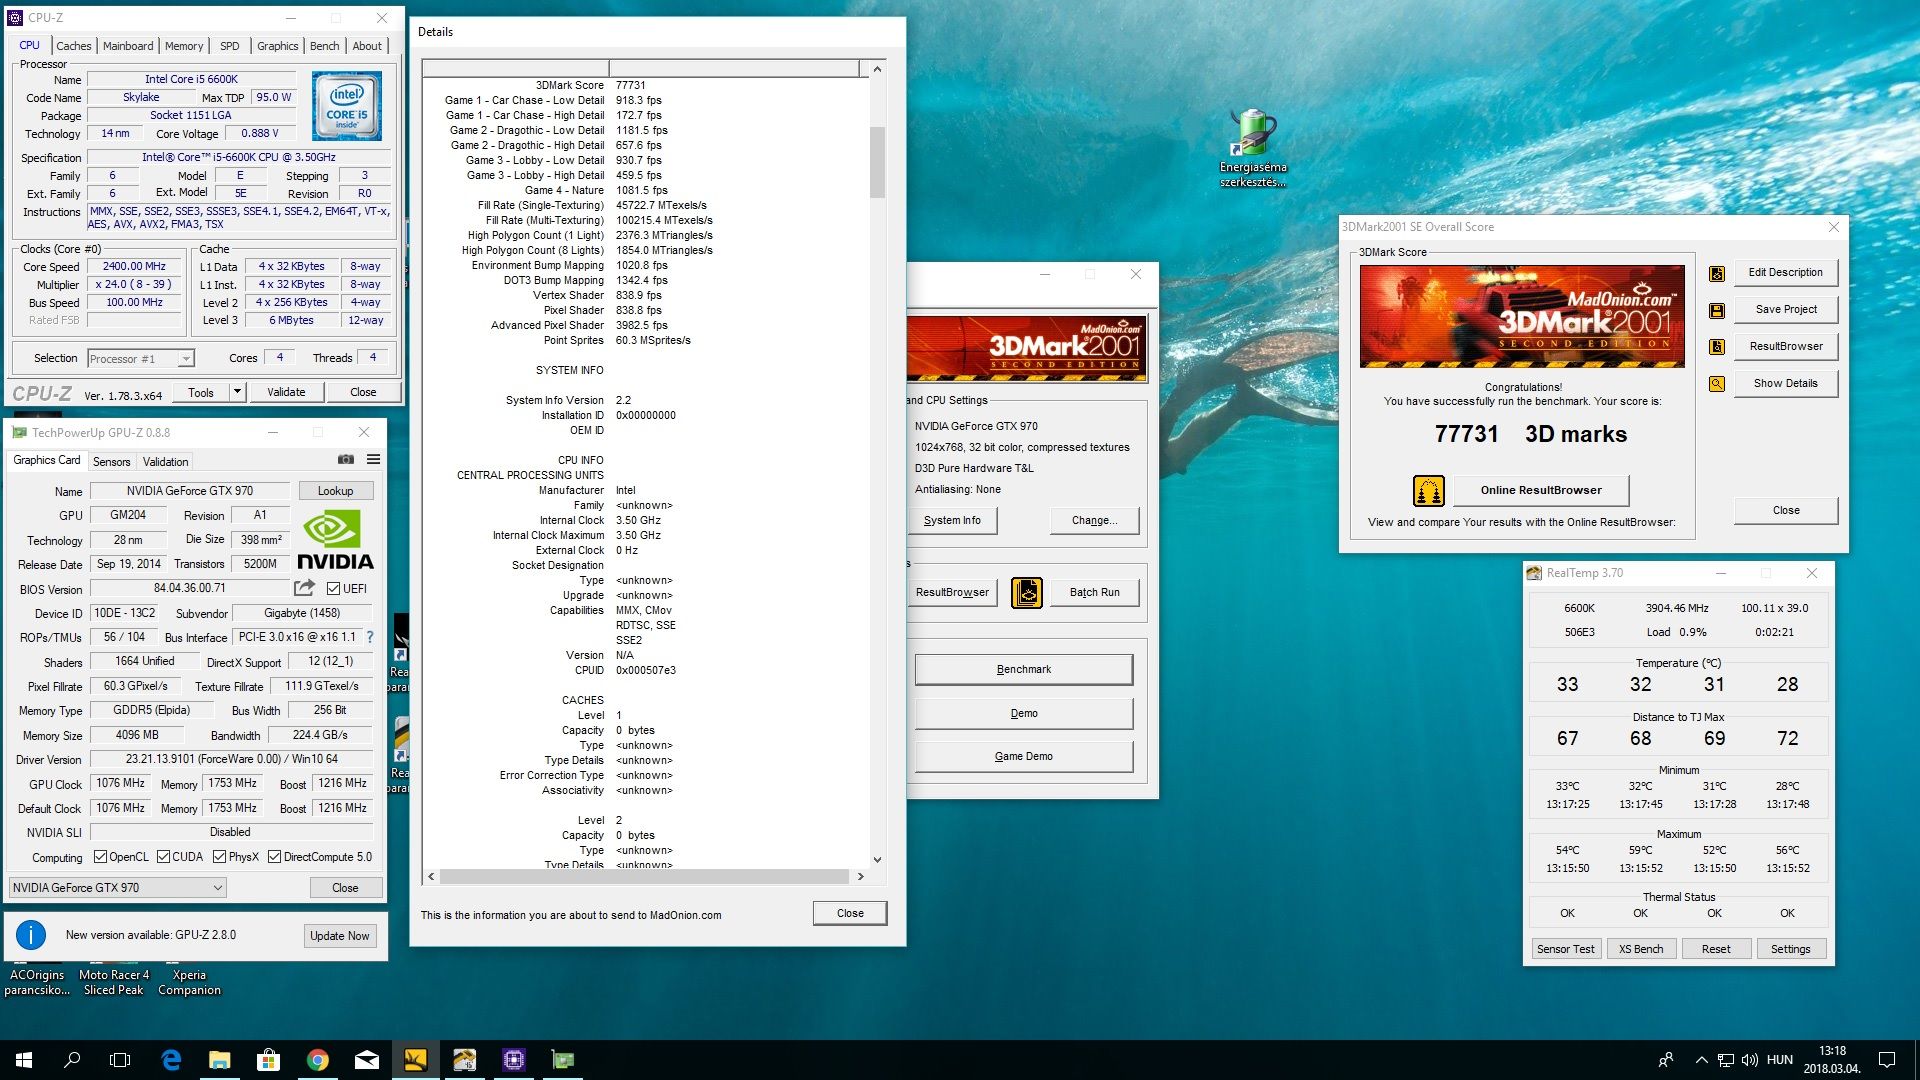Switch to 3DMark2001 taskbar icon
The image size is (1920, 1080).
click(416, 1060)
